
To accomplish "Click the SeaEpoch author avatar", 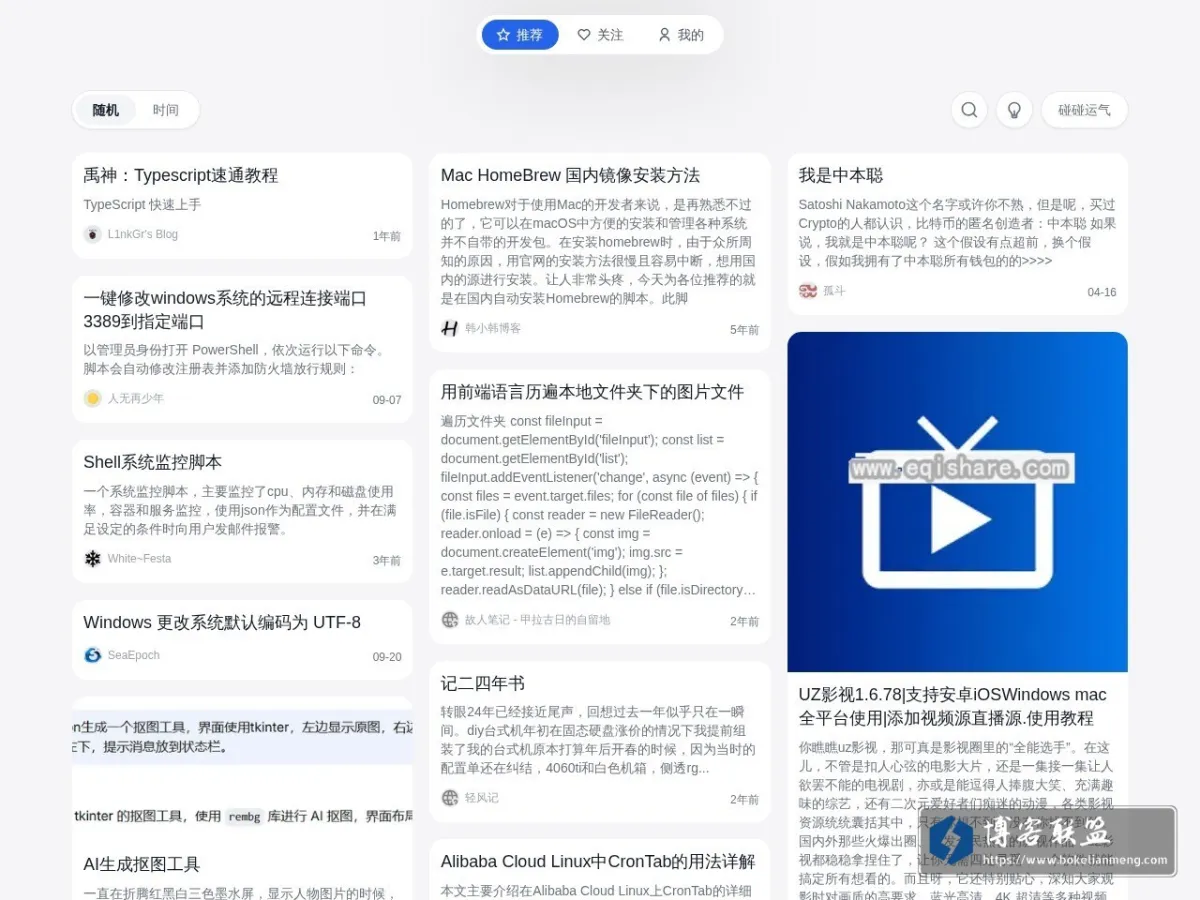I will [x=92, y=655].
